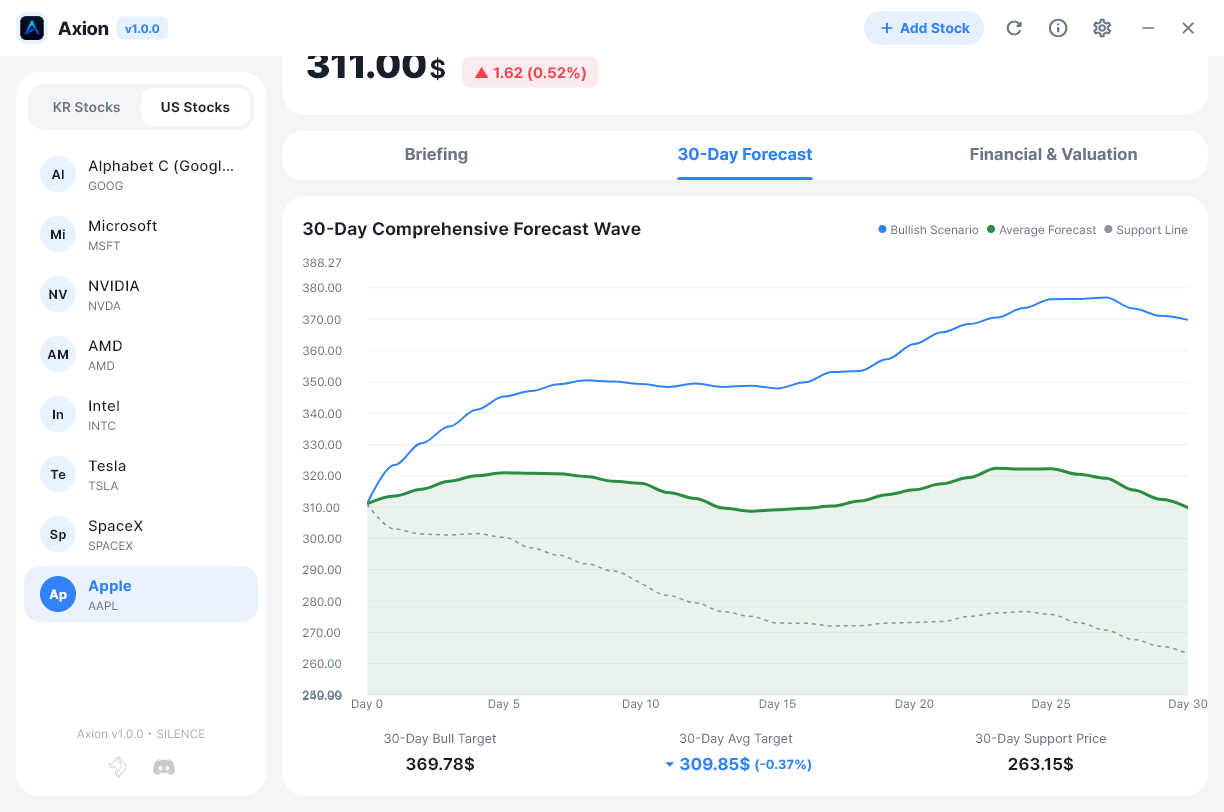Click the Axion v1.0.0 • SILENCE footer text
The image size is (1224, 812).
pyautogui.click(x=141, y=734)
